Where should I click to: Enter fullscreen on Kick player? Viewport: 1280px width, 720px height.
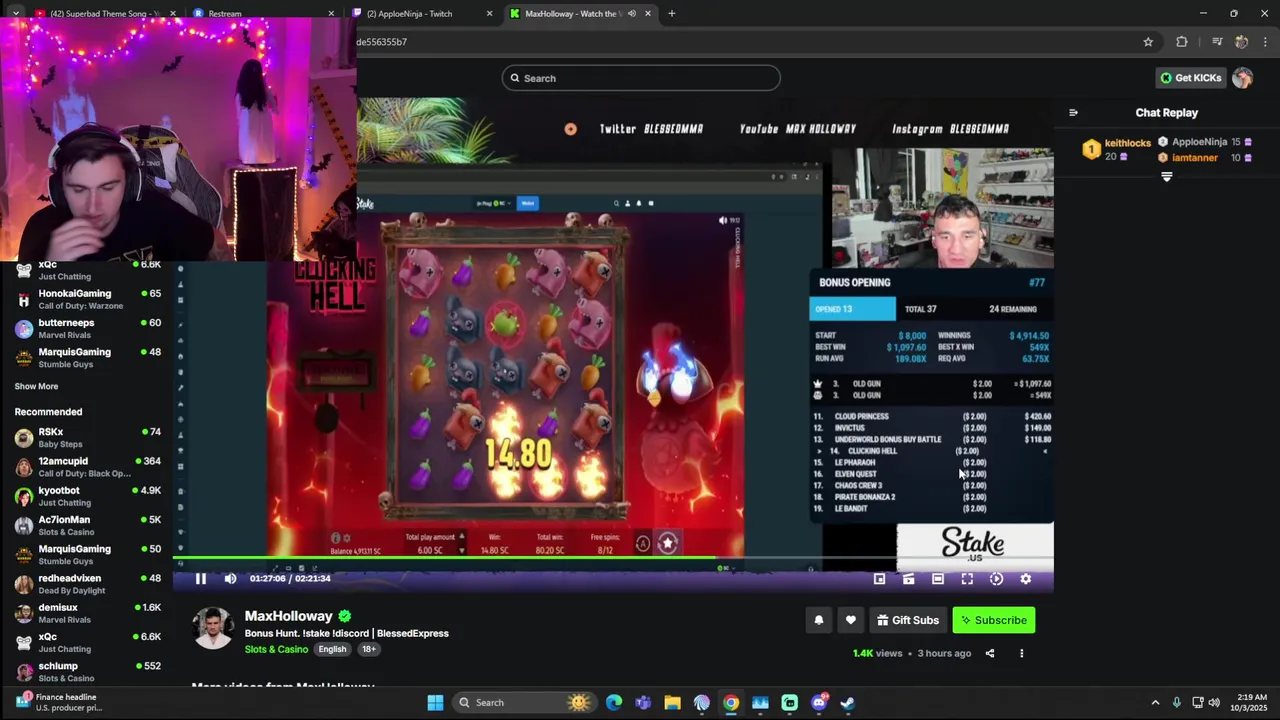[967, 579]
